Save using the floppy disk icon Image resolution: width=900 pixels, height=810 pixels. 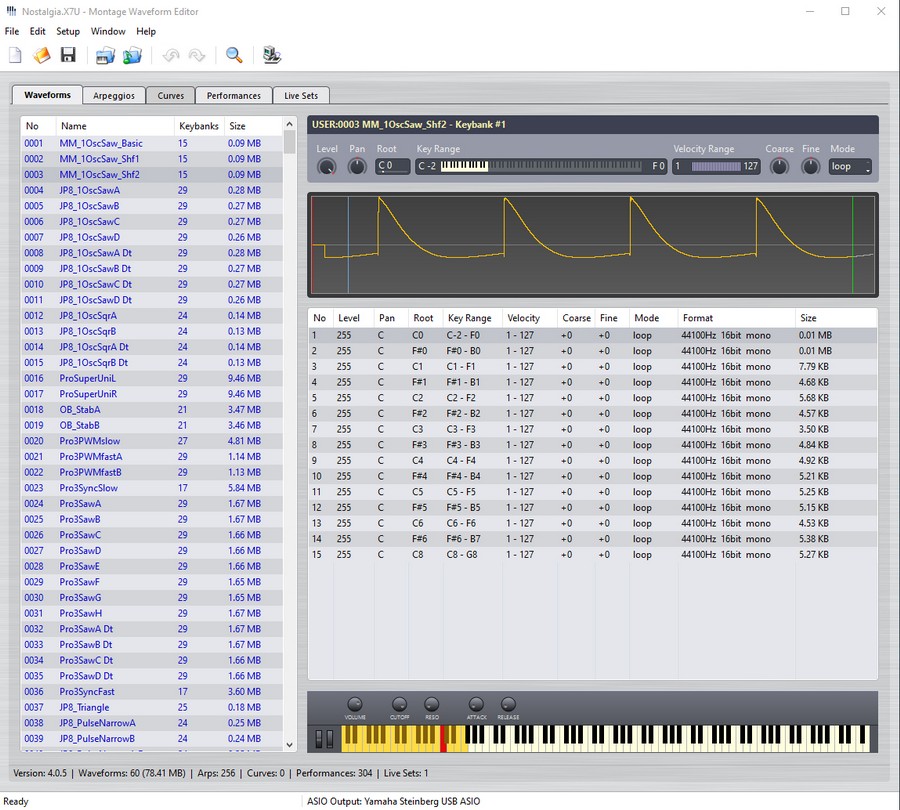pyautogui.click(x=68, y=55)
